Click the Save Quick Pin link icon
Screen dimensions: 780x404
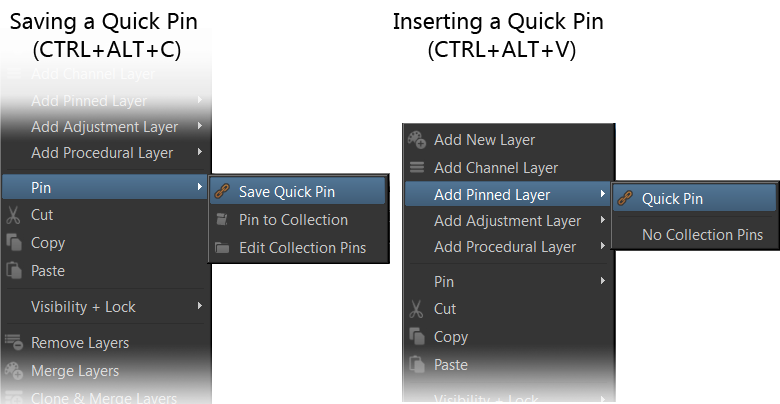(222, 192)
